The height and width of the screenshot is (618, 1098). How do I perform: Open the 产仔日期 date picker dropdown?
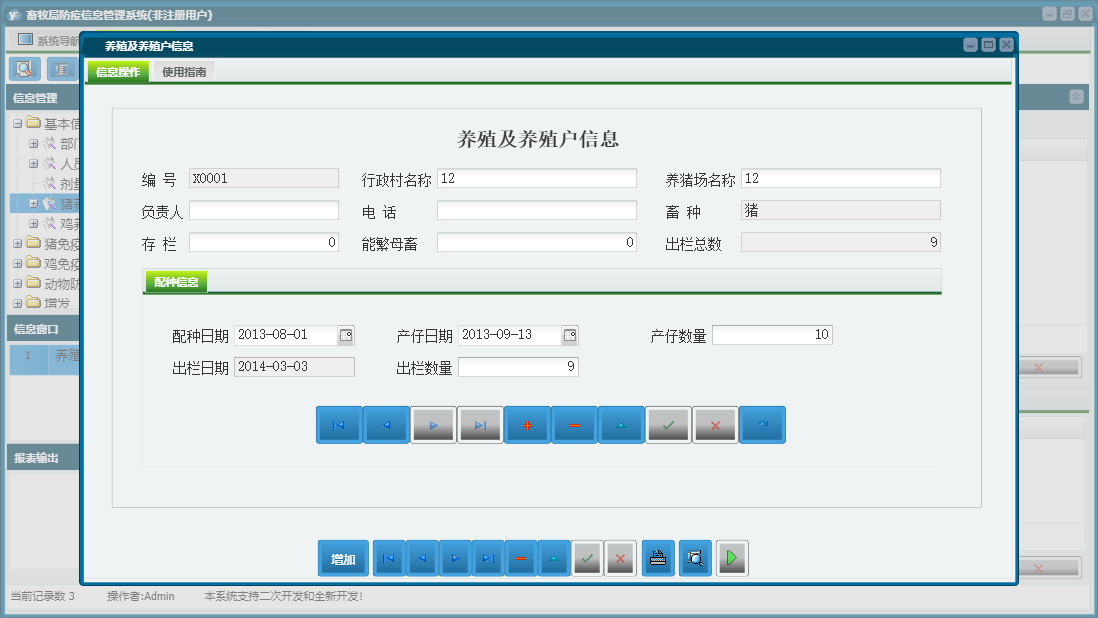pos(570,335)
